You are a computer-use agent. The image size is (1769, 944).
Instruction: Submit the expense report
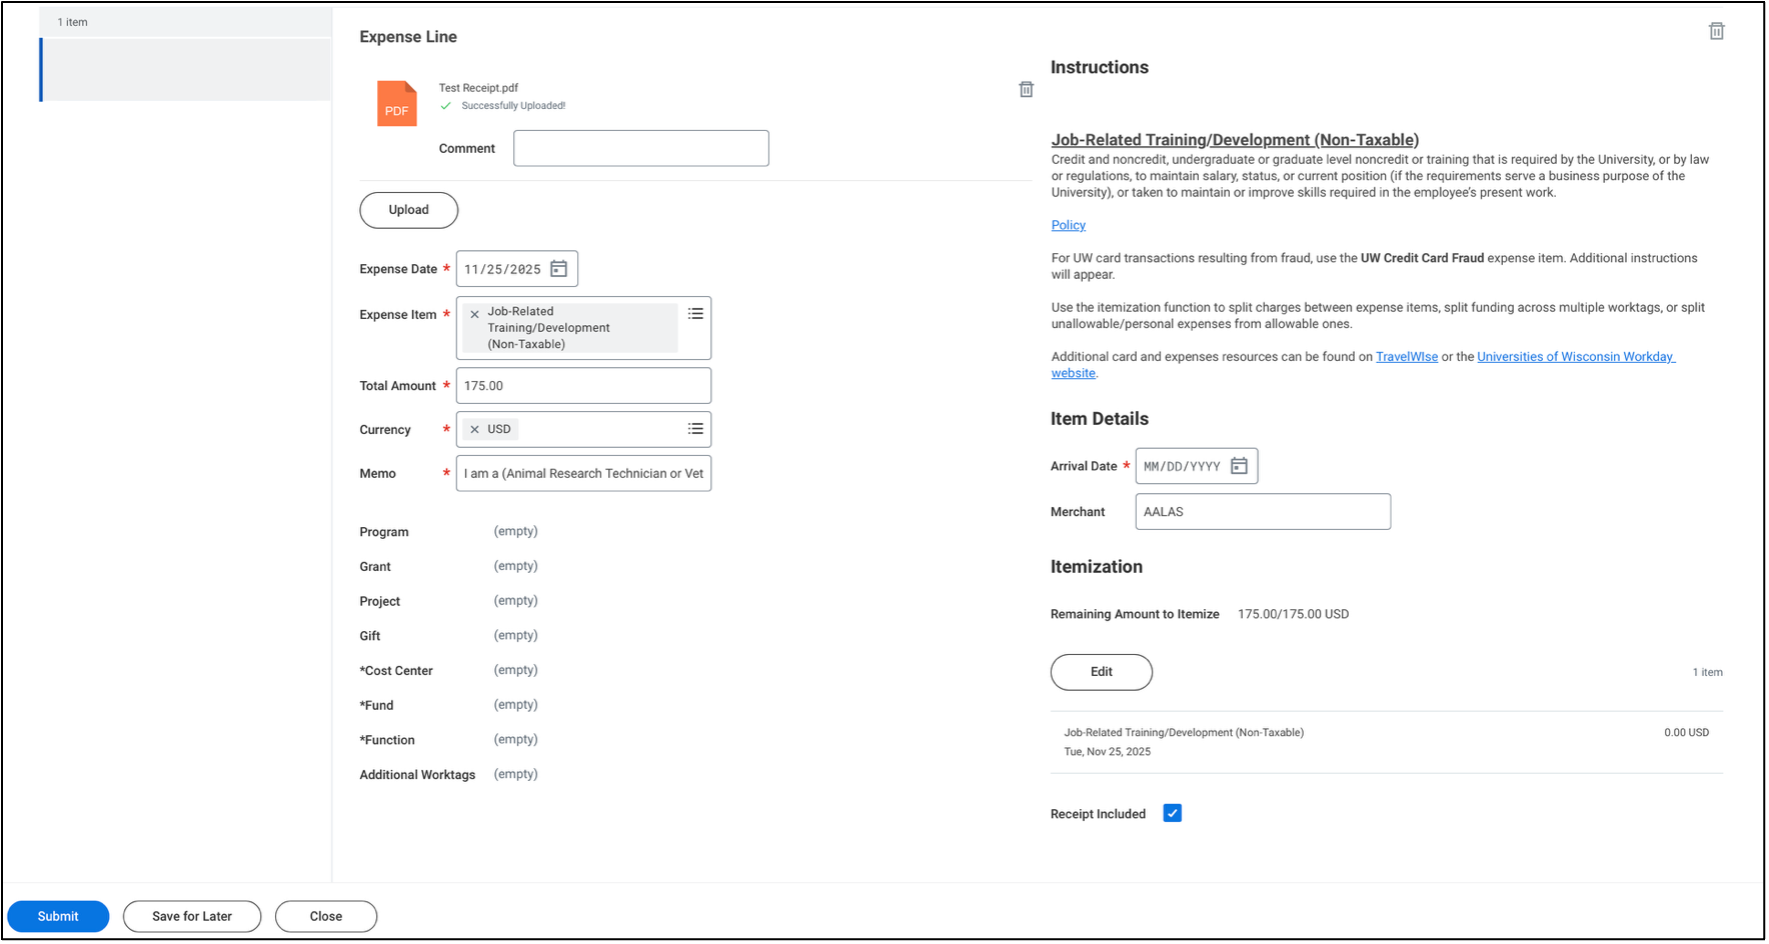58,916
